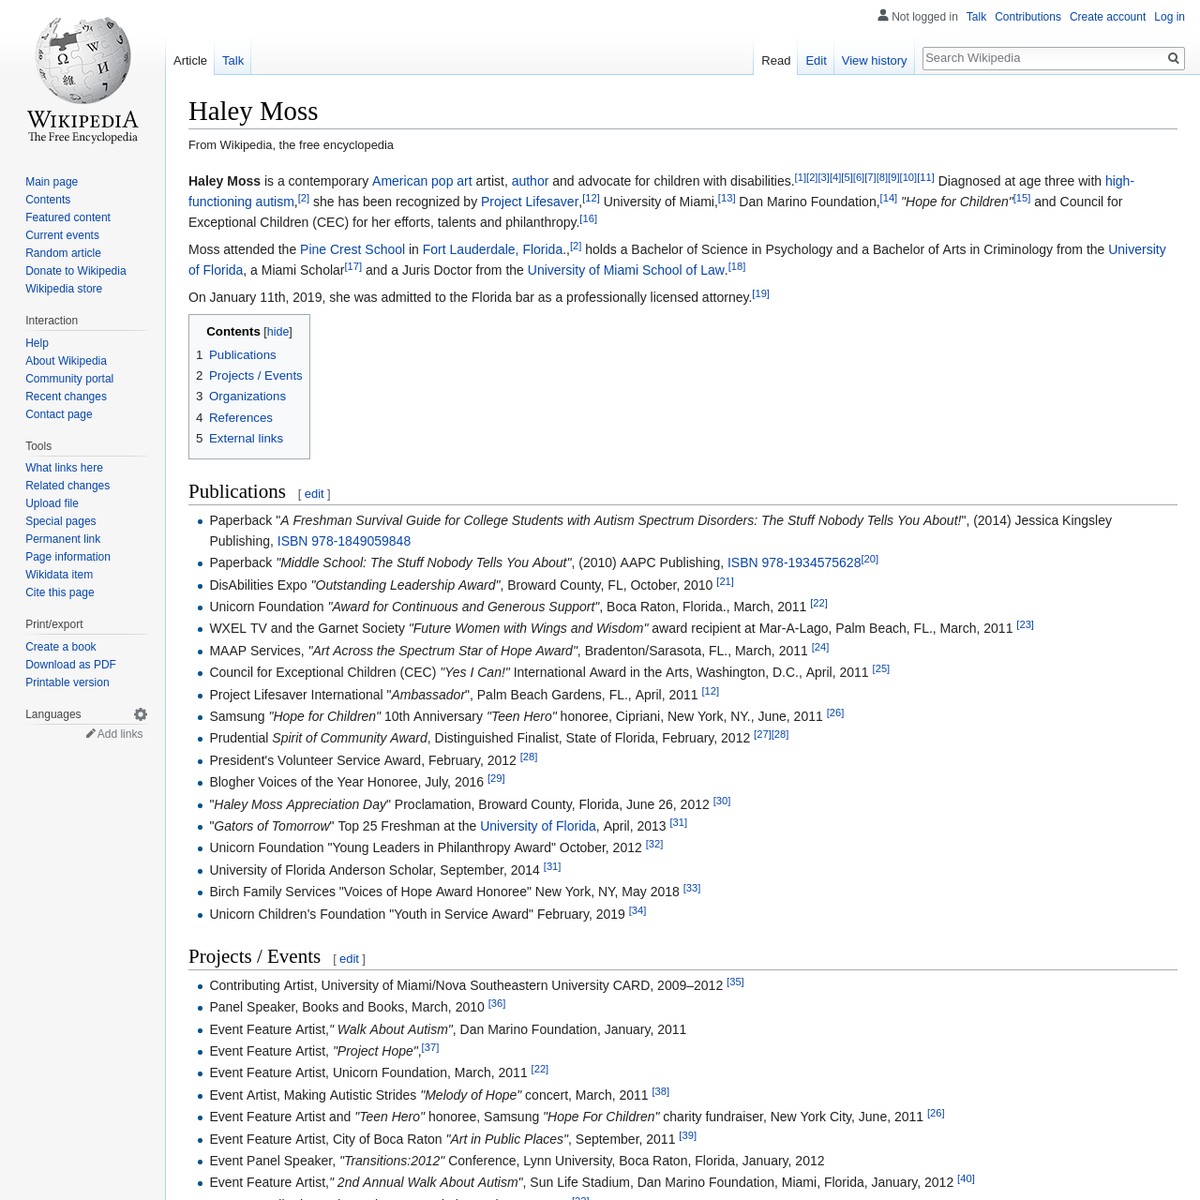1200x1200 pixels.
Task: Click the Add links pencil icon
Action: point(91,733)
